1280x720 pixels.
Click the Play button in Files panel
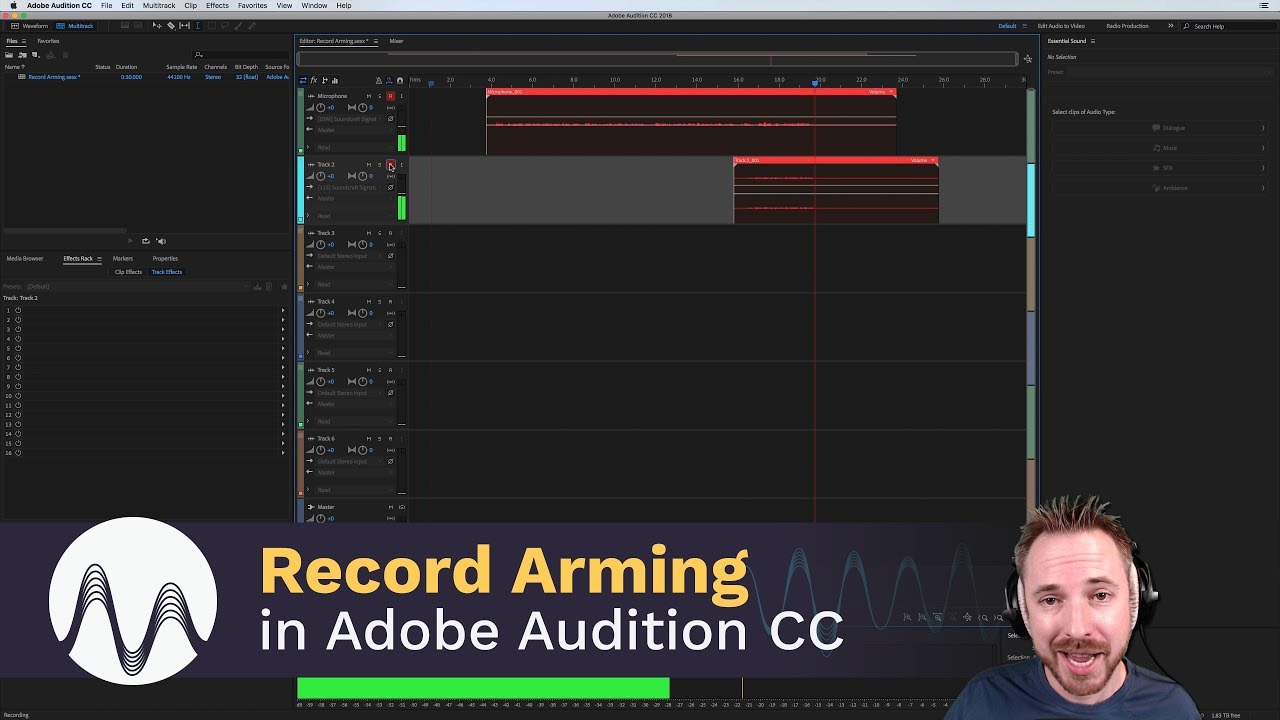coord(129,241)
